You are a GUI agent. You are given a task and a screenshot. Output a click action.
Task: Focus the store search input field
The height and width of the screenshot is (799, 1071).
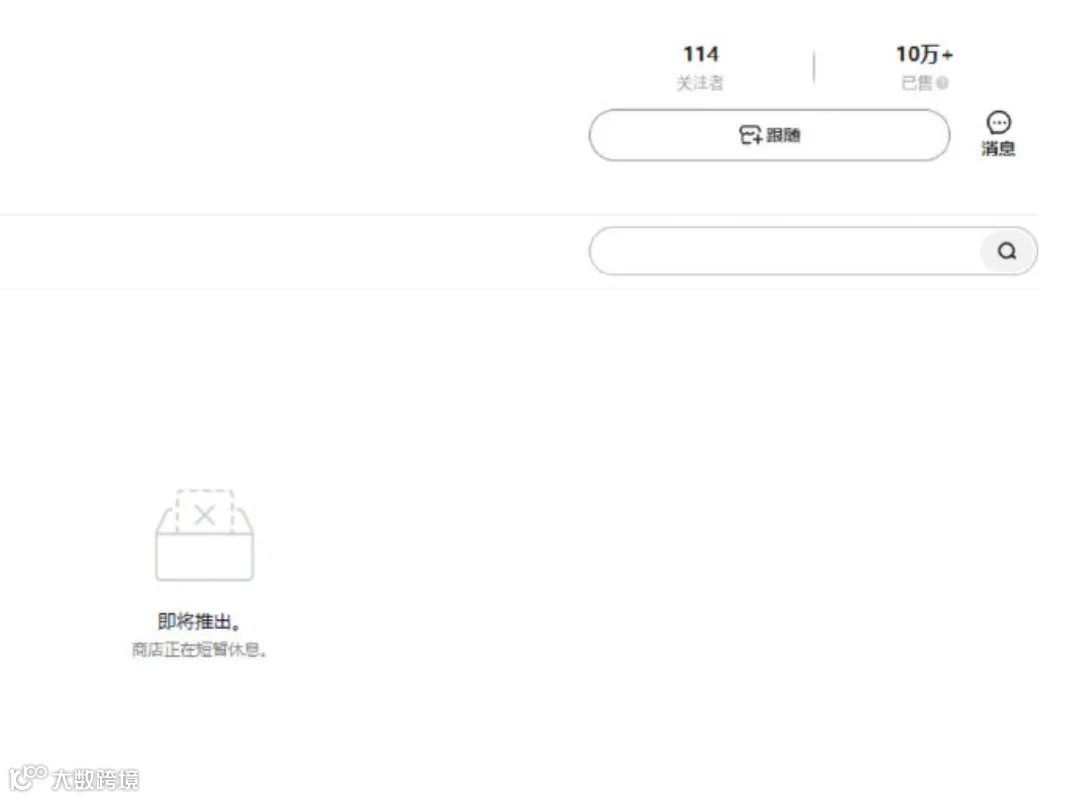(785, 251)
